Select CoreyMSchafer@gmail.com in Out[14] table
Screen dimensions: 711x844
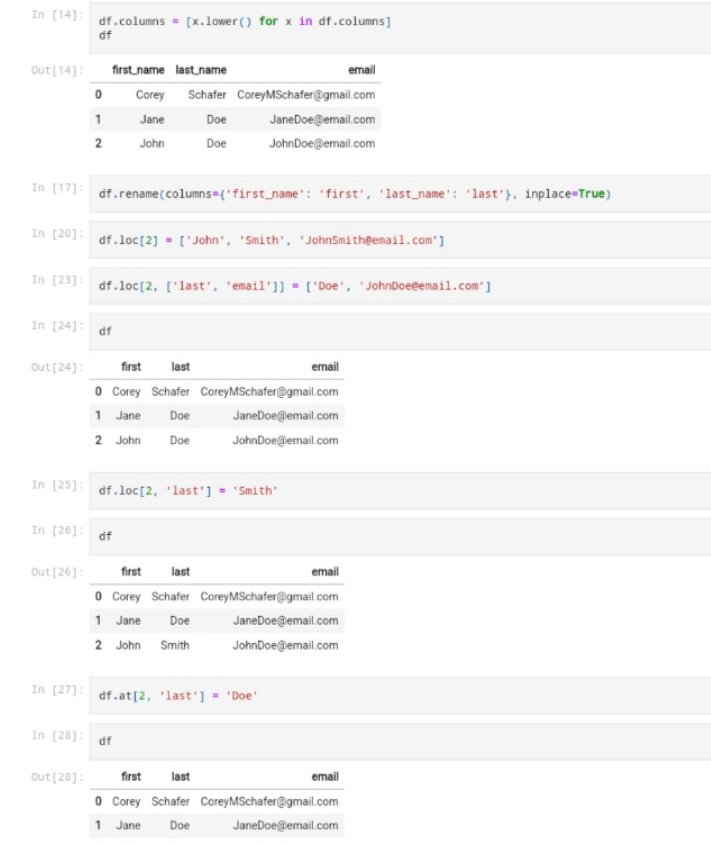306,95
